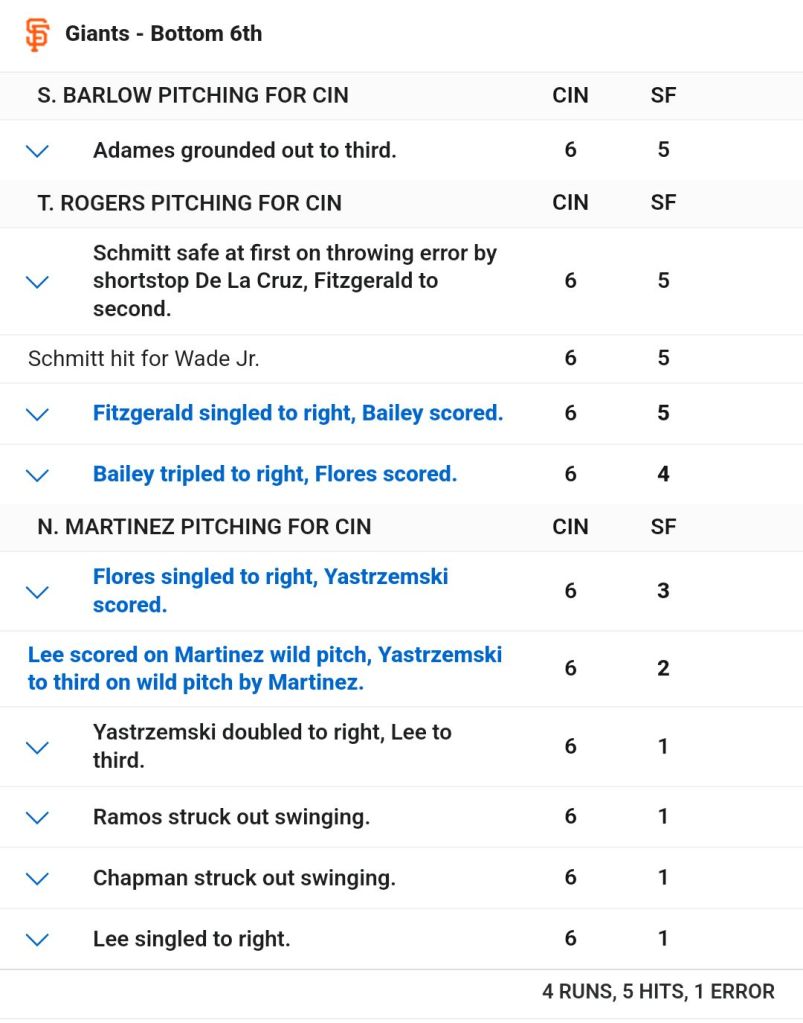Open the Fitzgerald singled, Bailey scored link
Viewport: 803px width, 1023px height.
[x=297, y=413]
